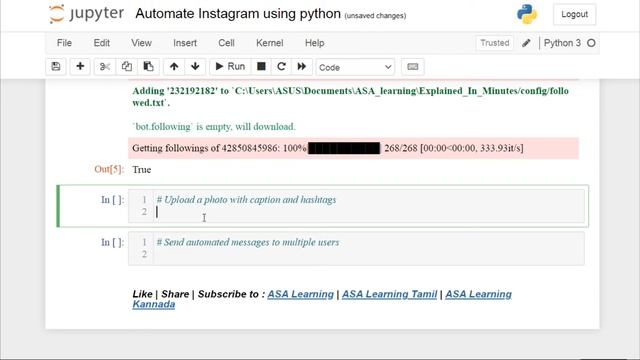Open the Kernel menu
Viewport: 640px width, 360px height.
pyautogui.click(x=269, y=43)
